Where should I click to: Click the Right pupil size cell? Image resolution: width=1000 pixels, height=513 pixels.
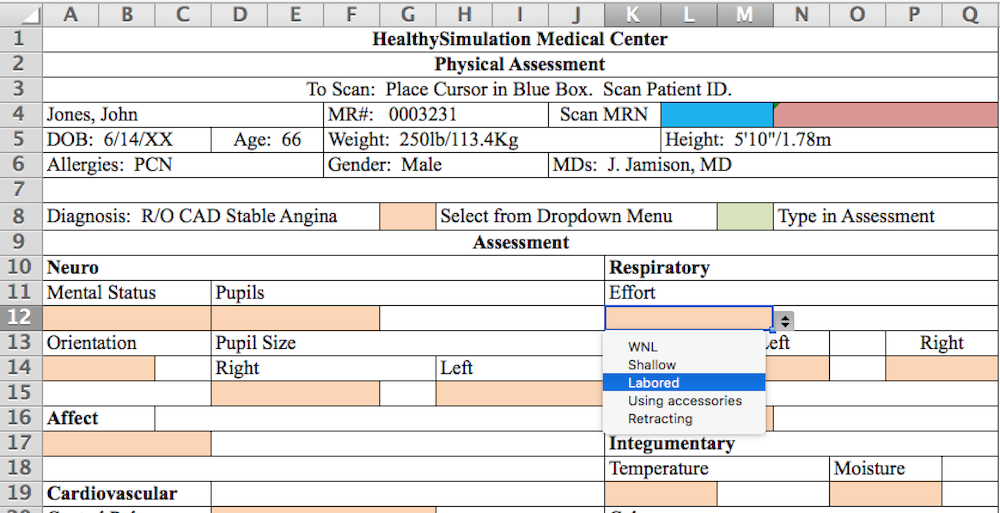[x=295, y=394]
